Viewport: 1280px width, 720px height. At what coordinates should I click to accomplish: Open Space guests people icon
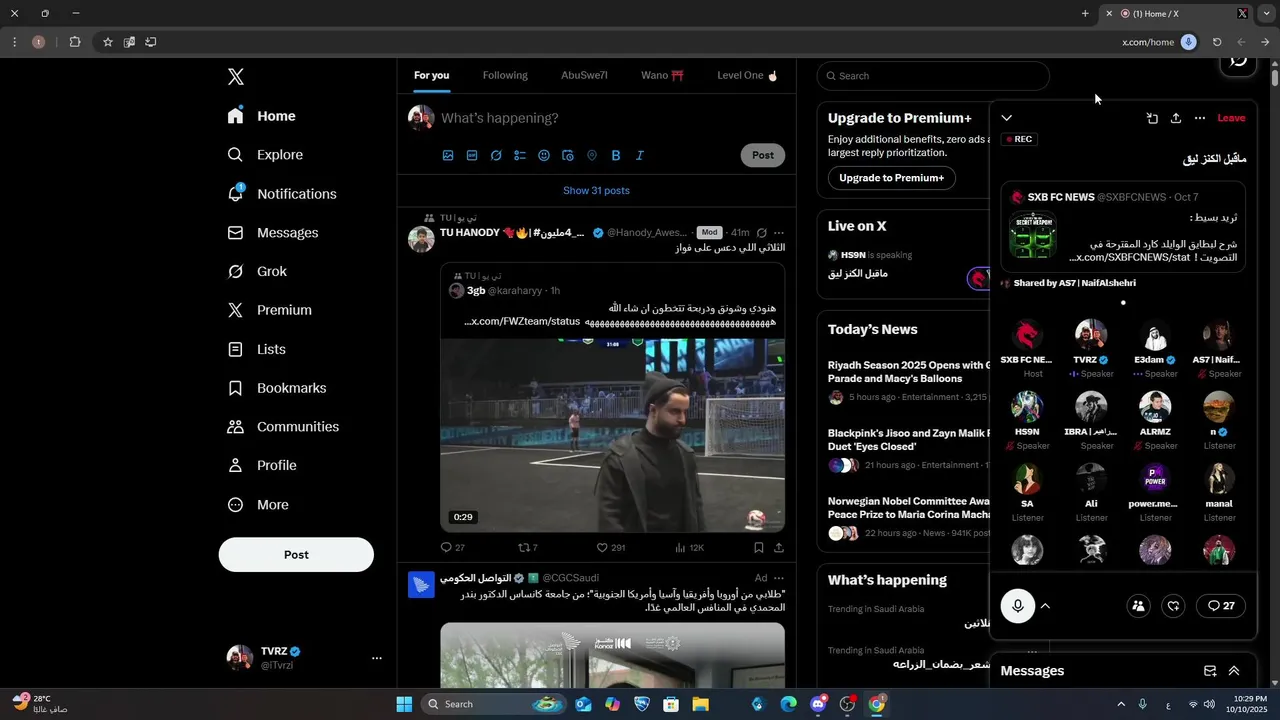click(x=1138, y=606)
